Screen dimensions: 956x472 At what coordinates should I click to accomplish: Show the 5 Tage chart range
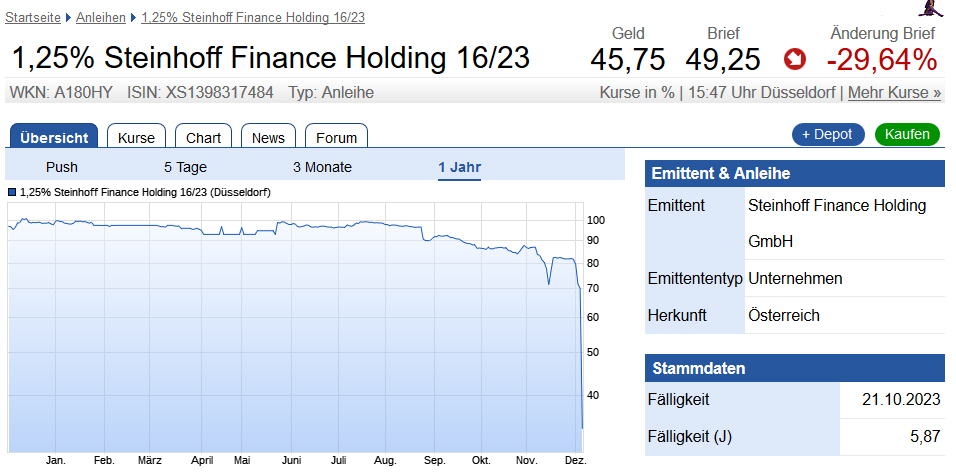[185, 167]
